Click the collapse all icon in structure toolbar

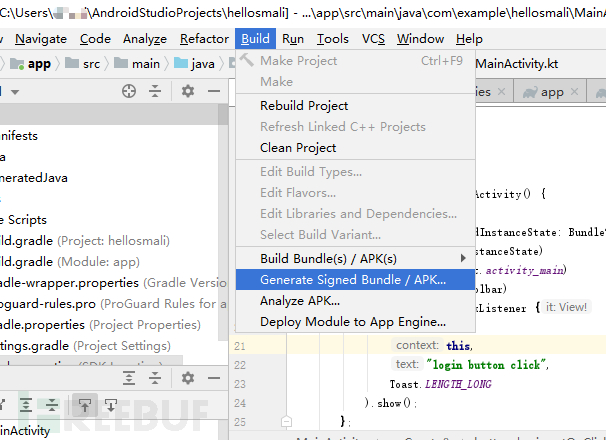click(51, 405)
